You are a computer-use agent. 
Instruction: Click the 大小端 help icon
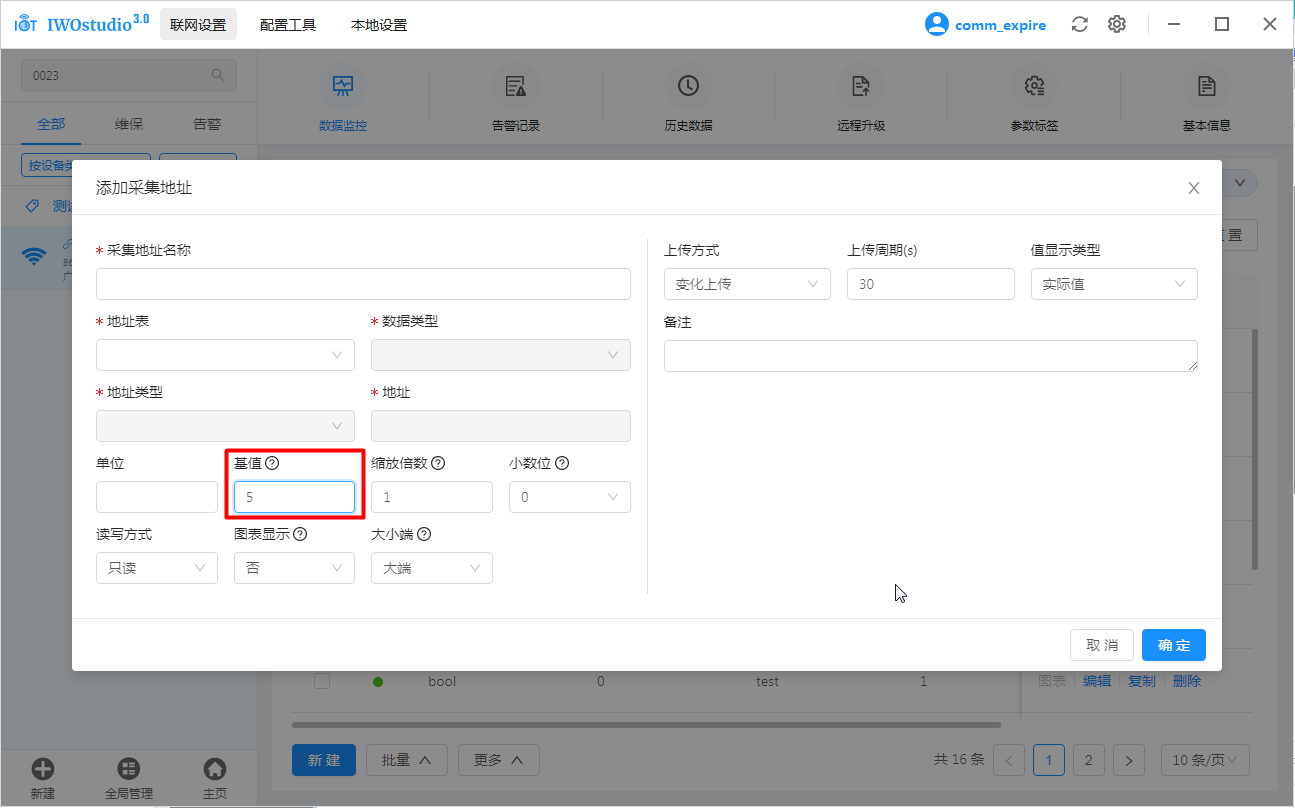424,534
